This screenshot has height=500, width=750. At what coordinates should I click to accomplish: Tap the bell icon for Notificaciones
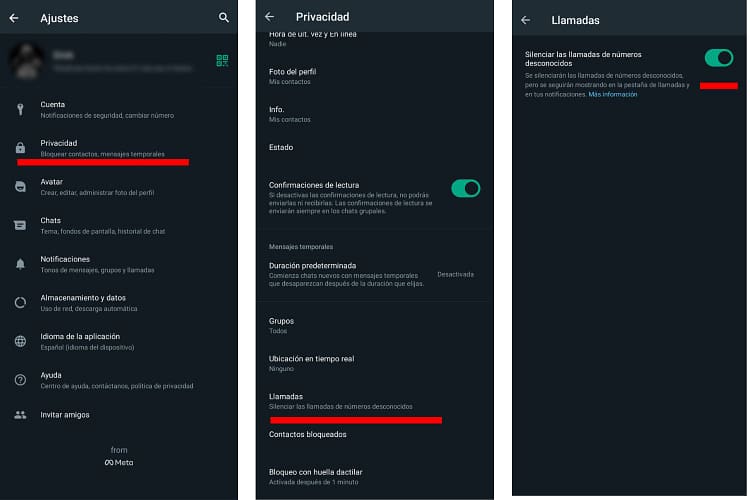[20, 264]
